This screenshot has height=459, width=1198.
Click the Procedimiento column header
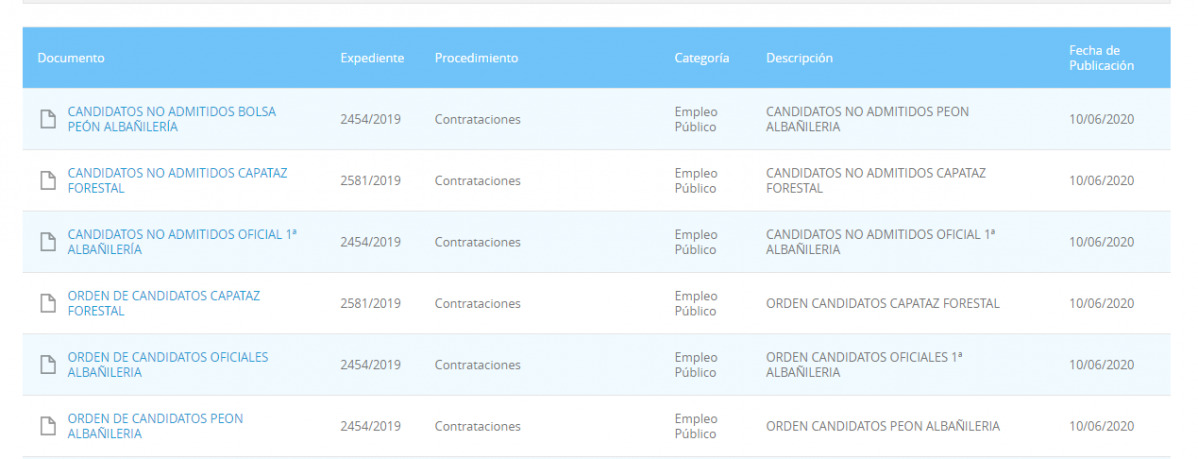(x=476, y=58)
